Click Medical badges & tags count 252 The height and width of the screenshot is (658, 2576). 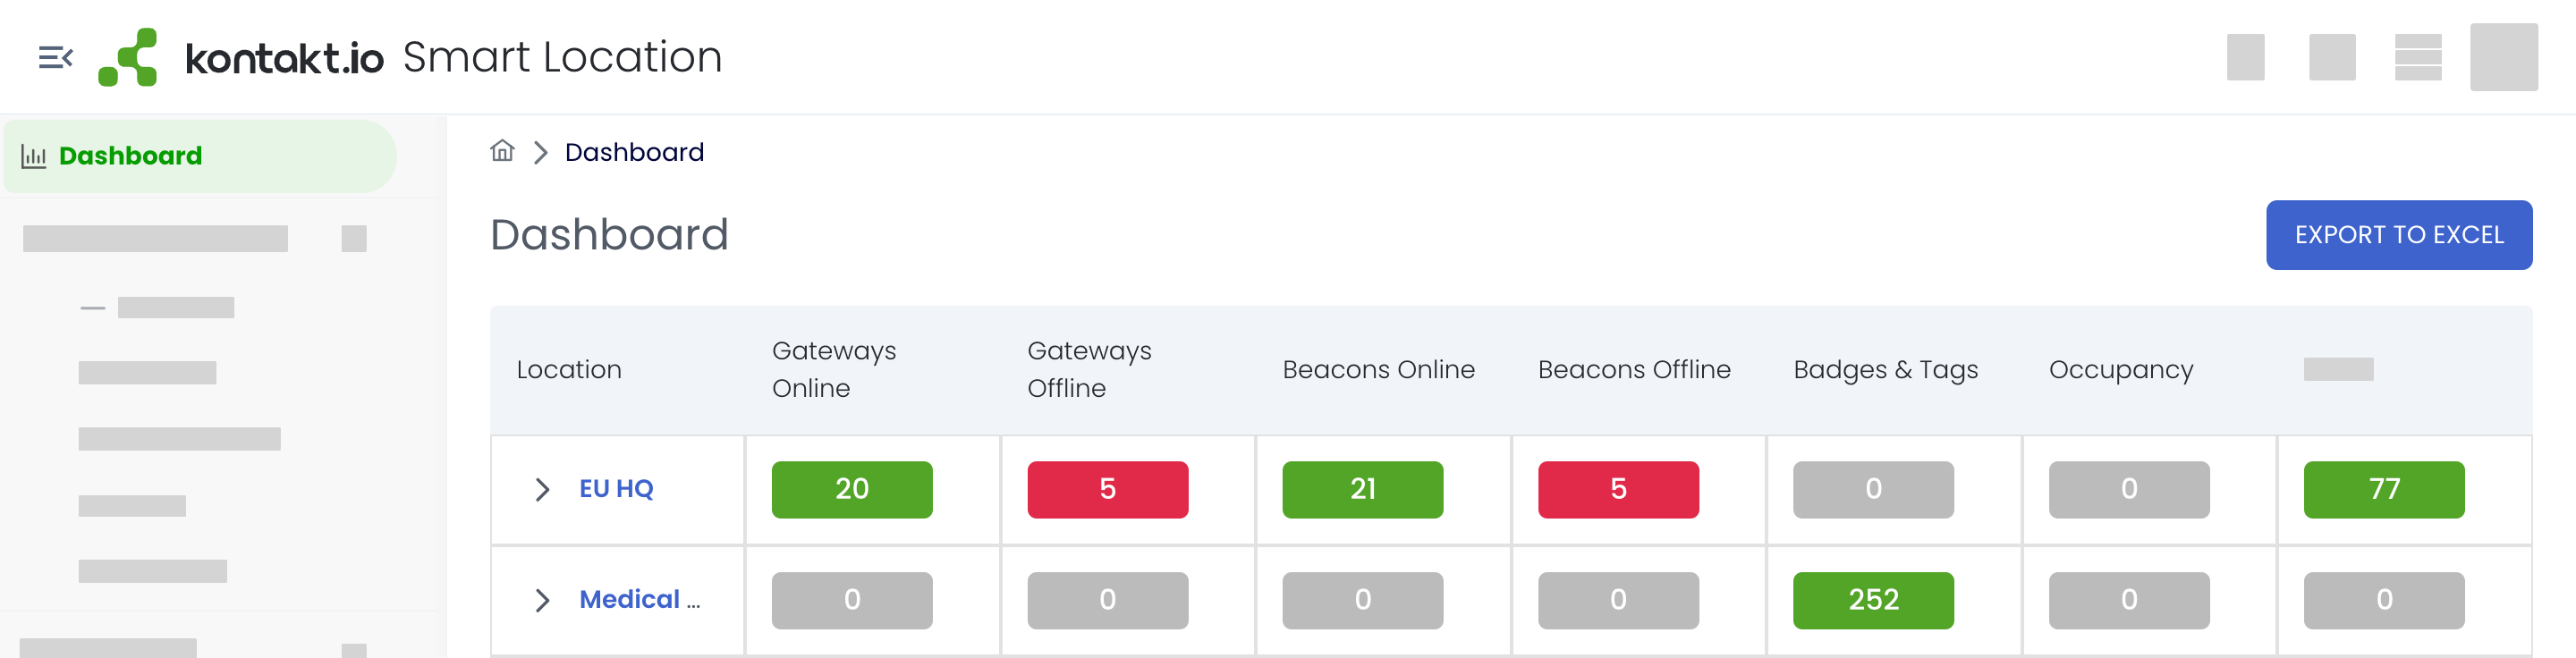[1873, 600]
